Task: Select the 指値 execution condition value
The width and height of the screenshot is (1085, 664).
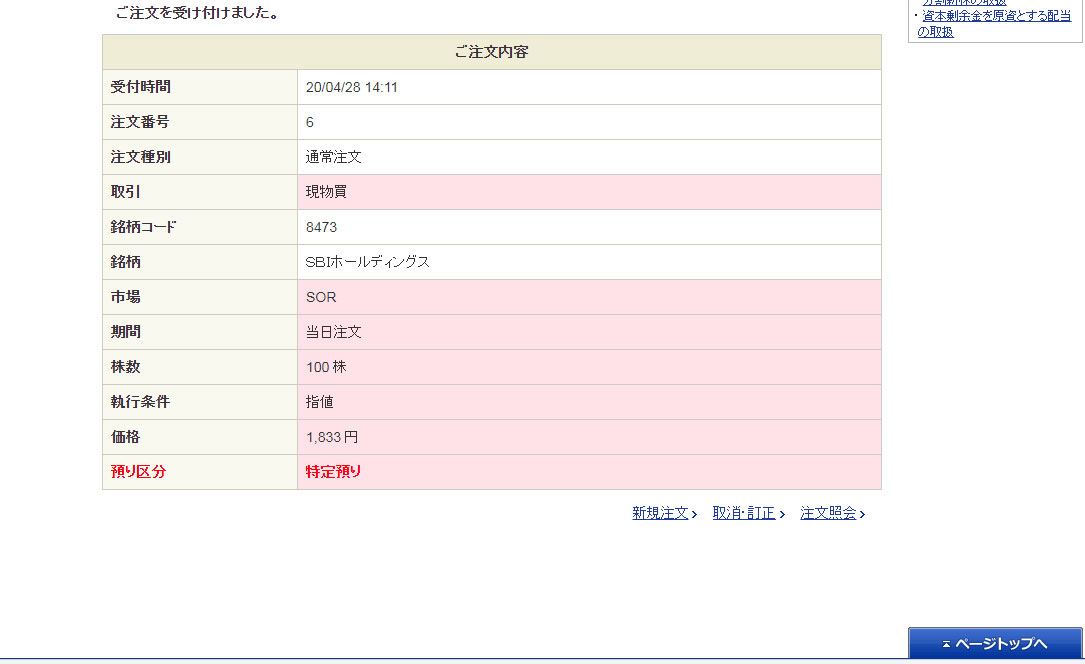Action: pyautogui.click(x=320, y=402)
